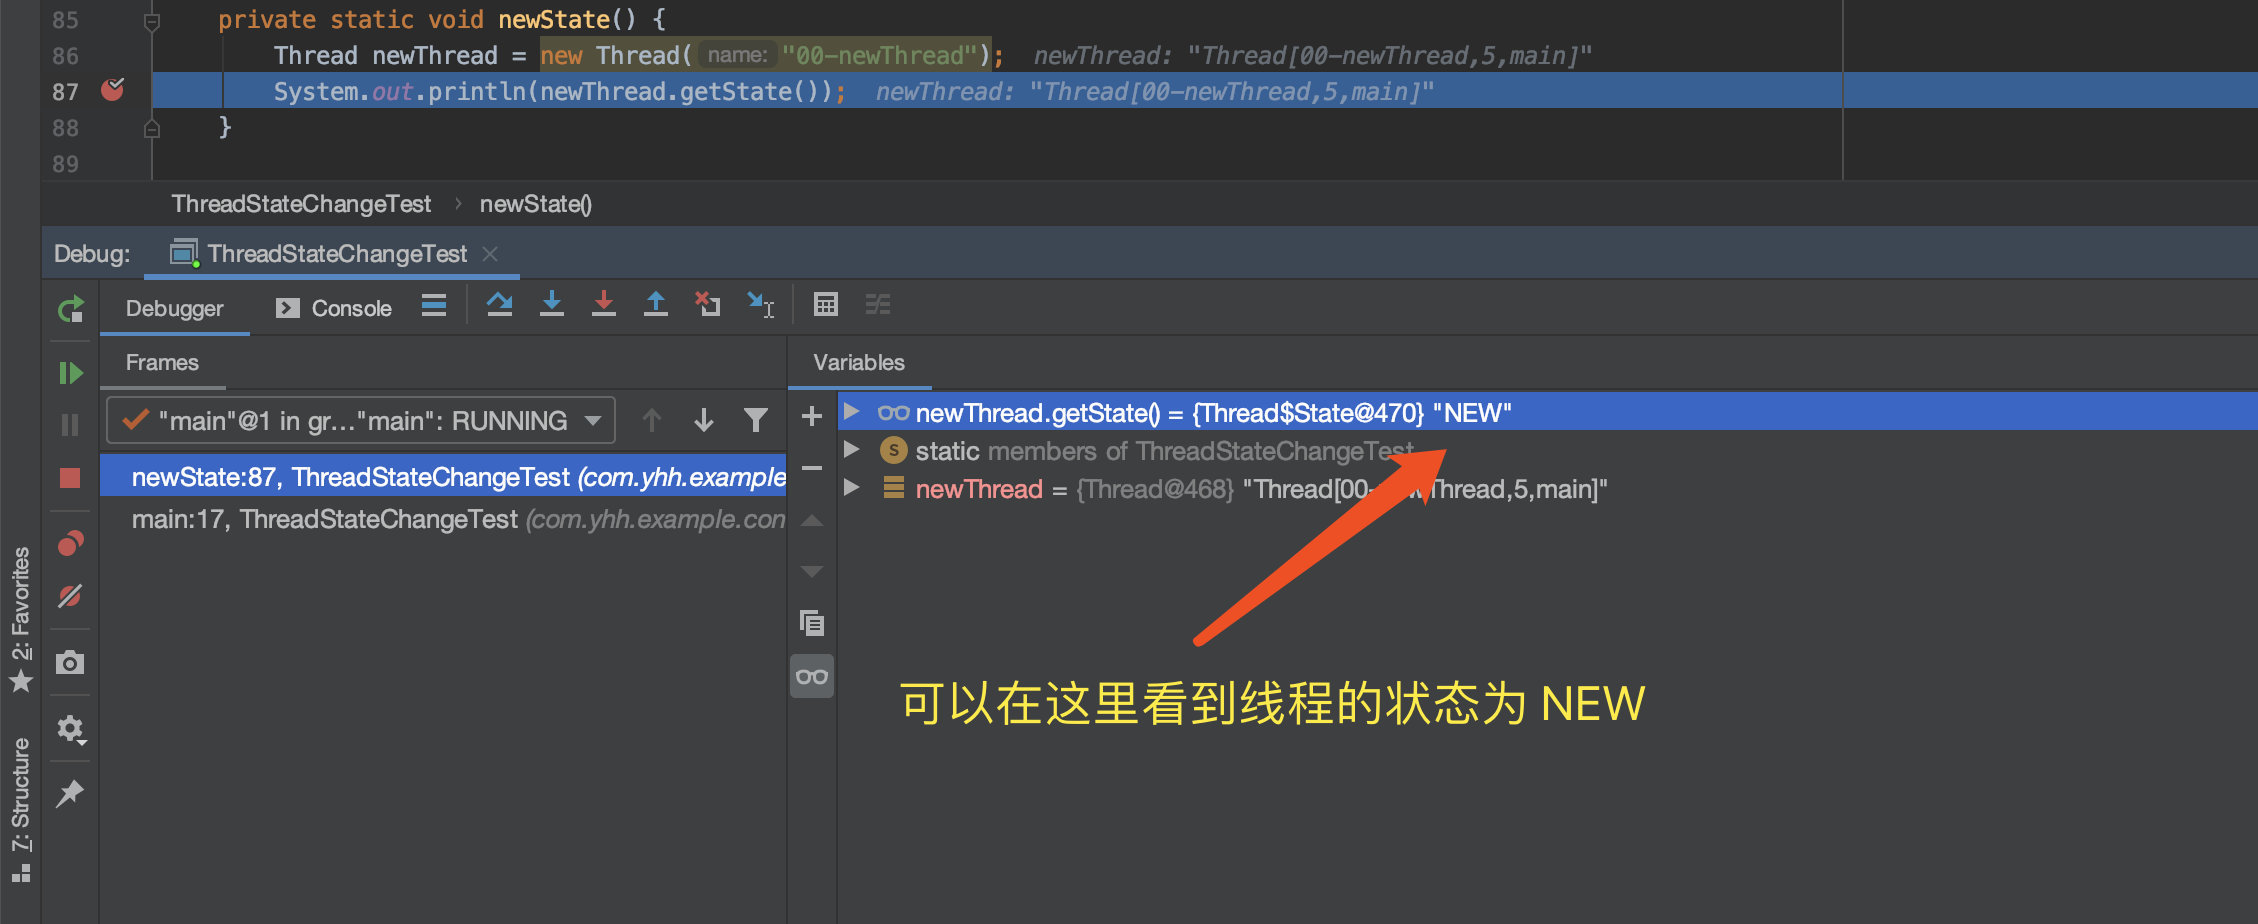Close the ThreadStateChangeTest debug tab
The height and width of the screenshot is (924, 2258).
pyautogui.click(x=490, y=254)
